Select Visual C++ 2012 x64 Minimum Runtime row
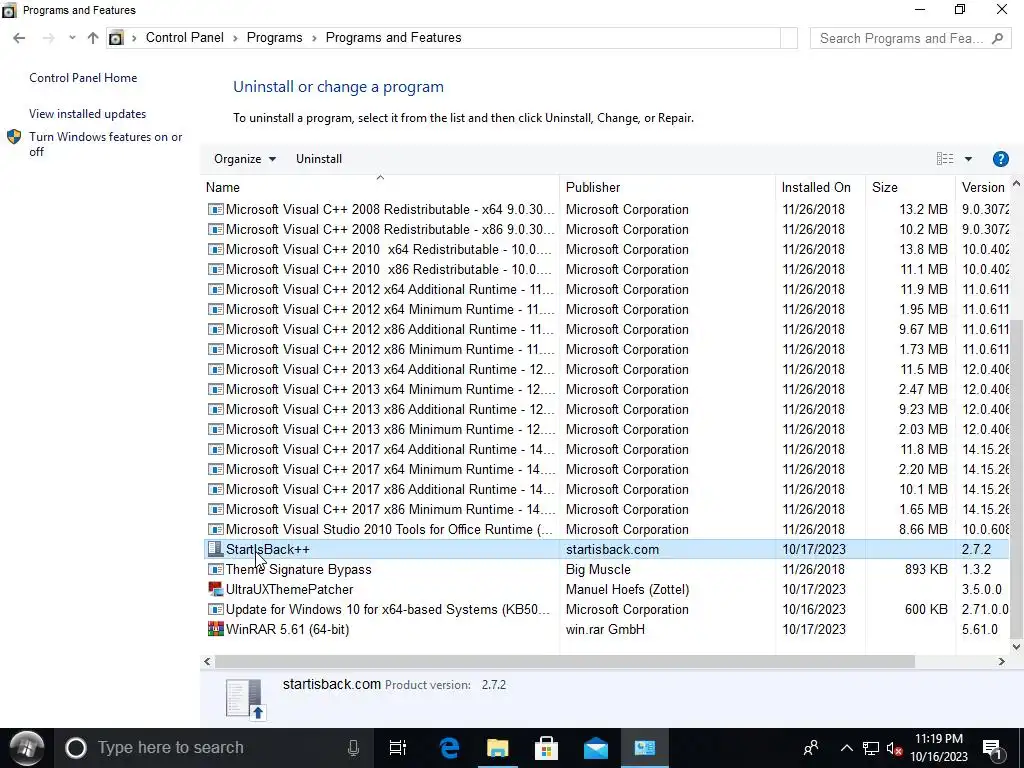 (607, 310)
